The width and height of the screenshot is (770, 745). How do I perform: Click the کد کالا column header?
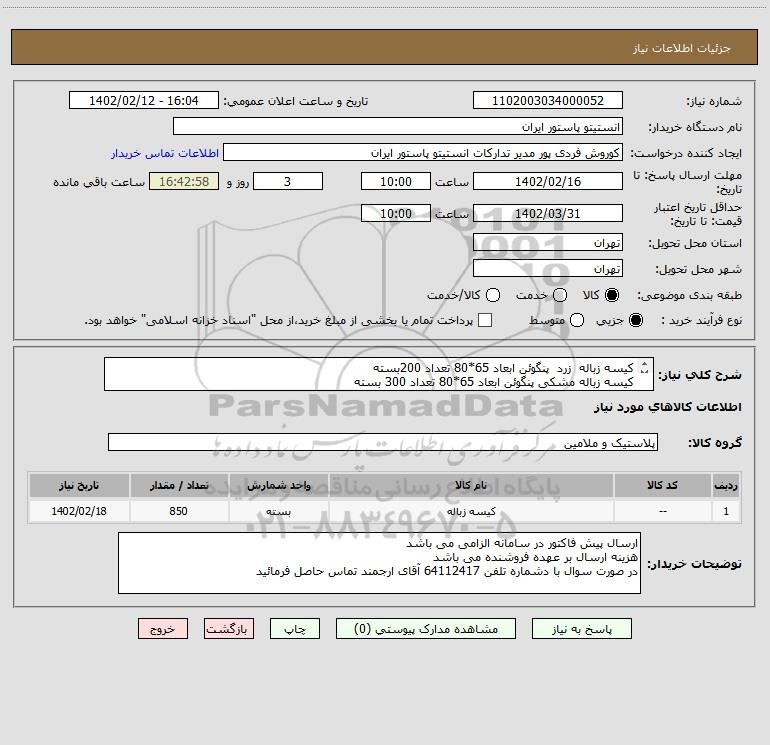tap(662, 485)
